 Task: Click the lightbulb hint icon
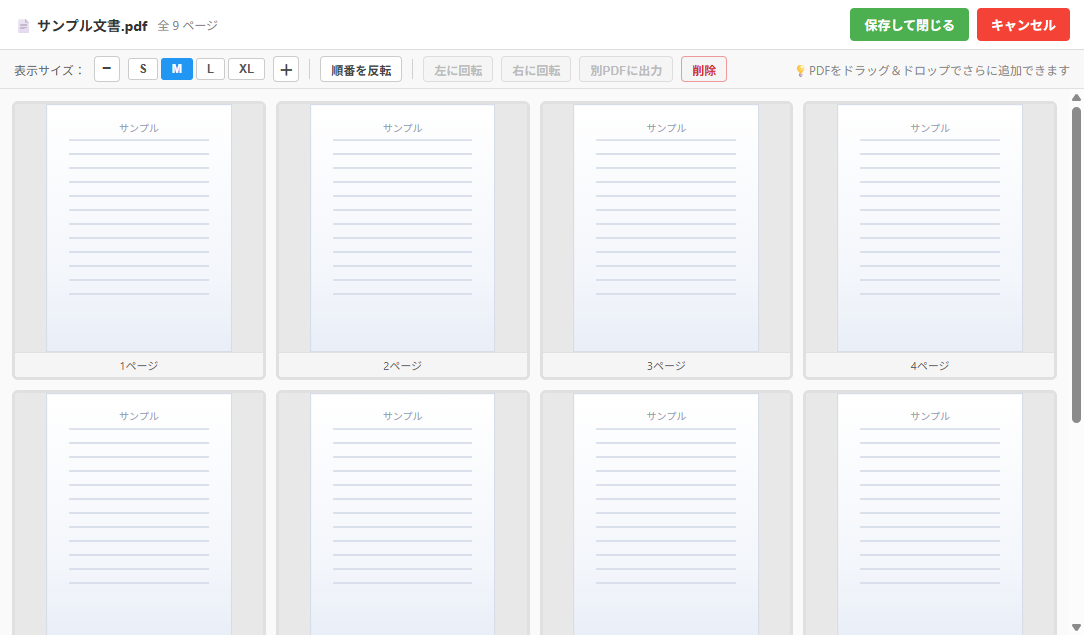tap(800, 70)
